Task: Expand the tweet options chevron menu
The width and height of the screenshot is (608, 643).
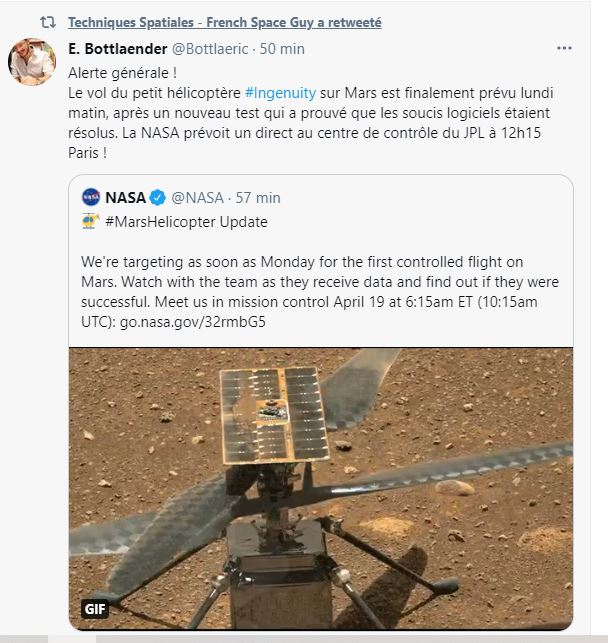Action: [563, 49]
